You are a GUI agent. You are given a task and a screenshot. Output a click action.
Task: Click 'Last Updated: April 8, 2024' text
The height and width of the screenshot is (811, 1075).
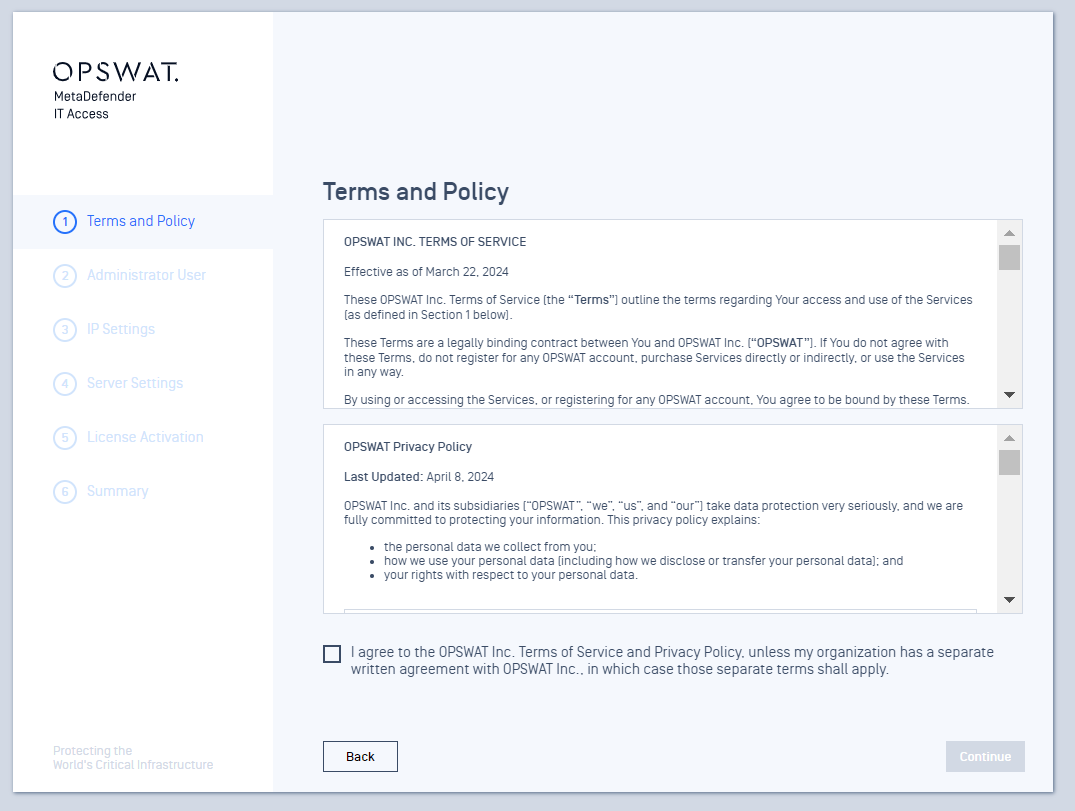point(419,477)
